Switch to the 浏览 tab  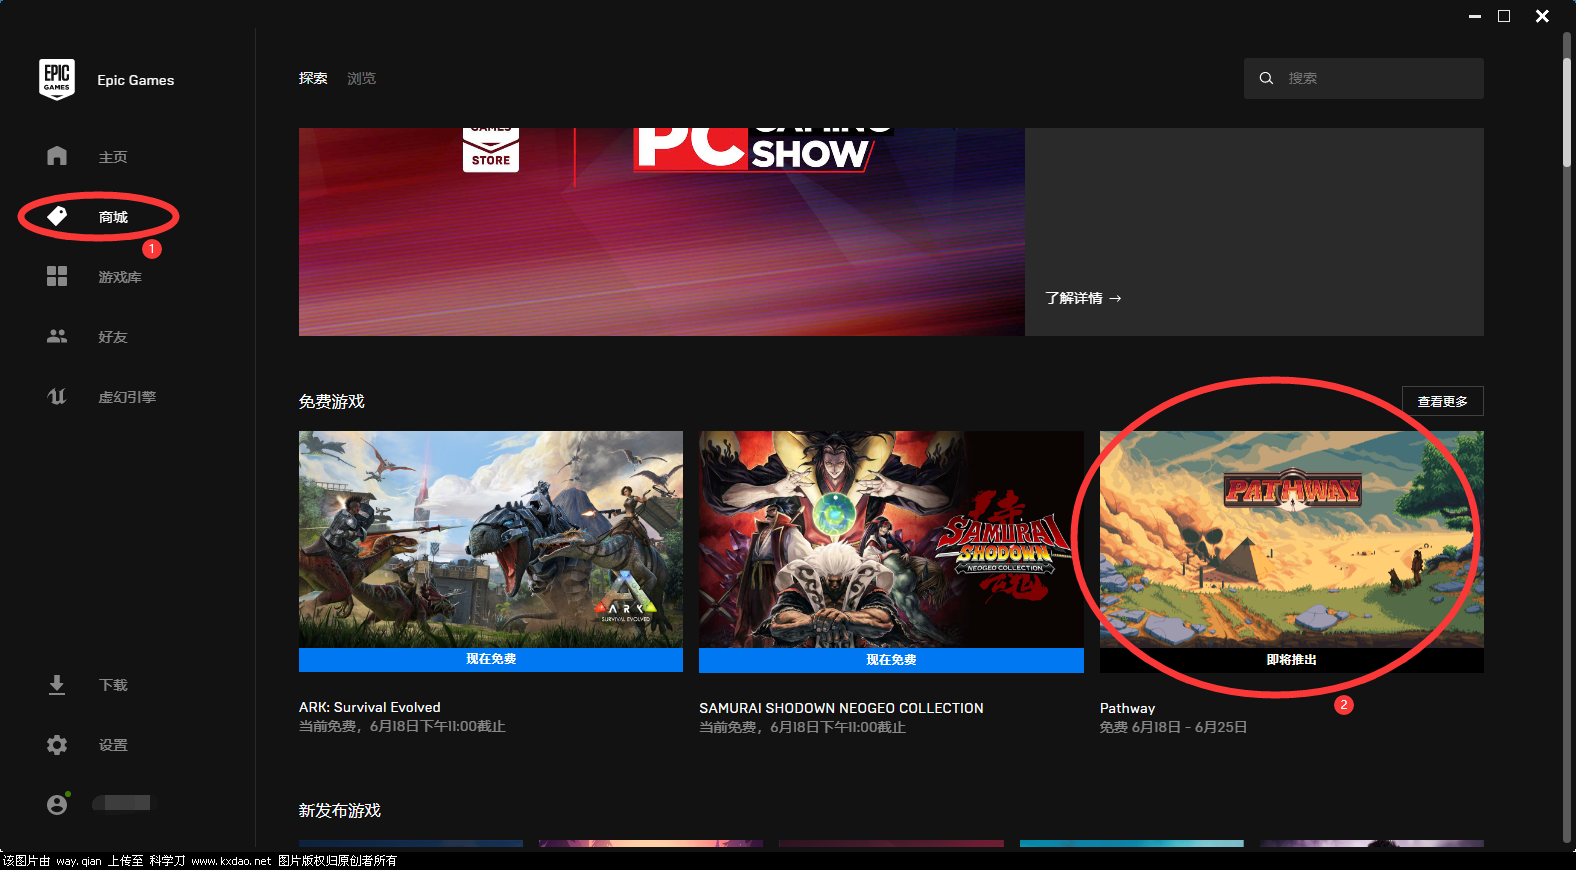(x=361, y=78)
